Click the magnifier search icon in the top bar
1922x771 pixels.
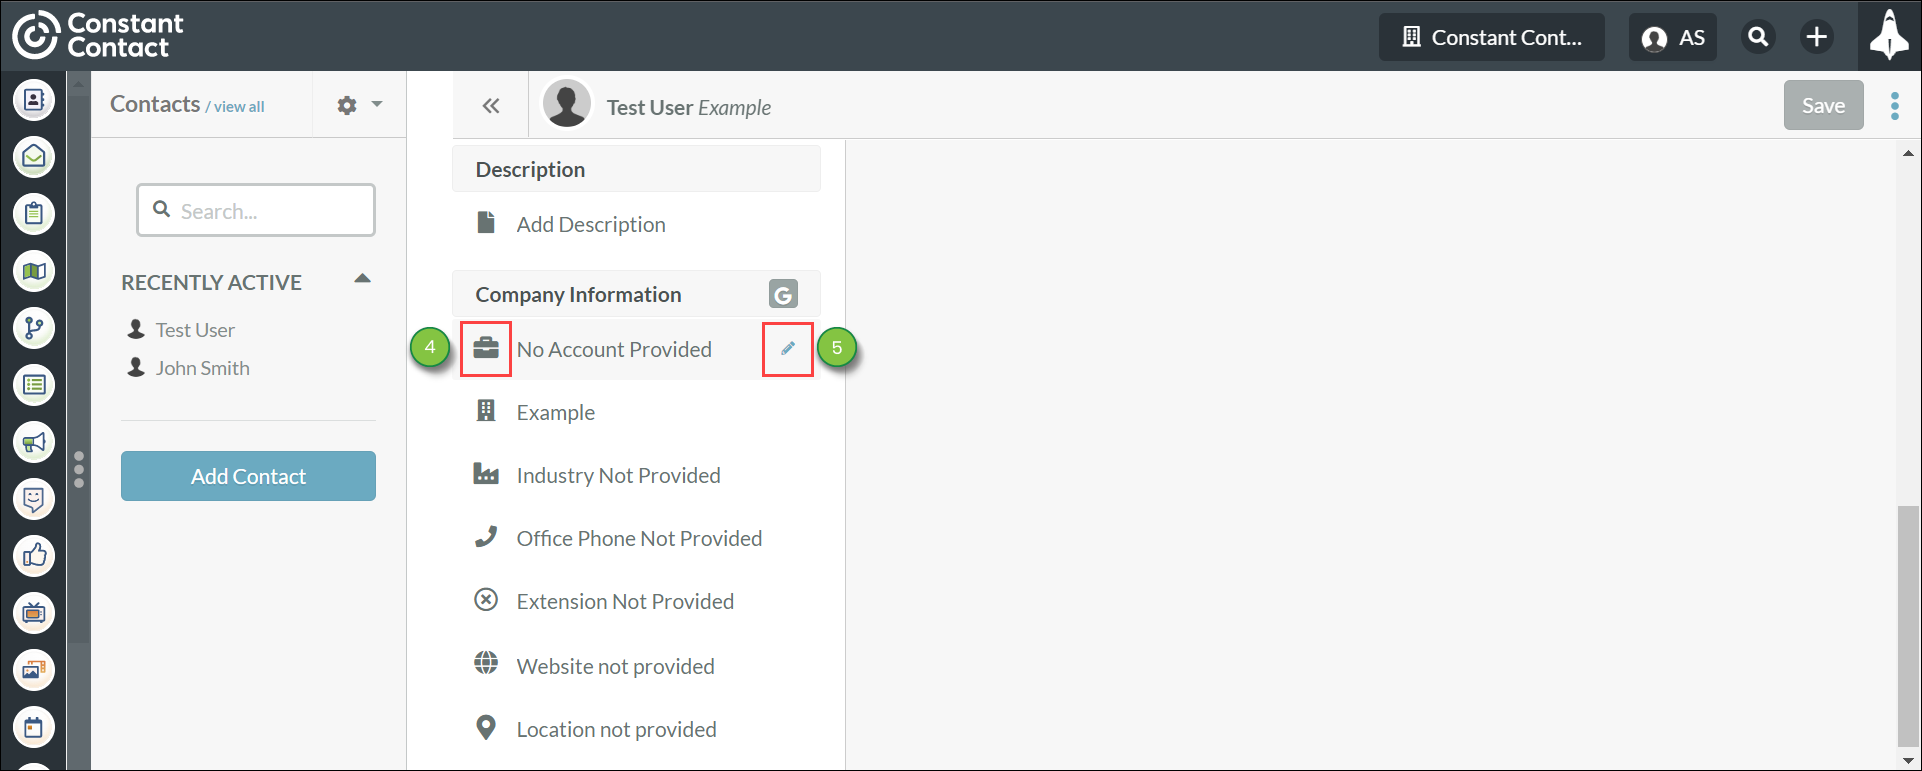click(x=1758, y=37)
